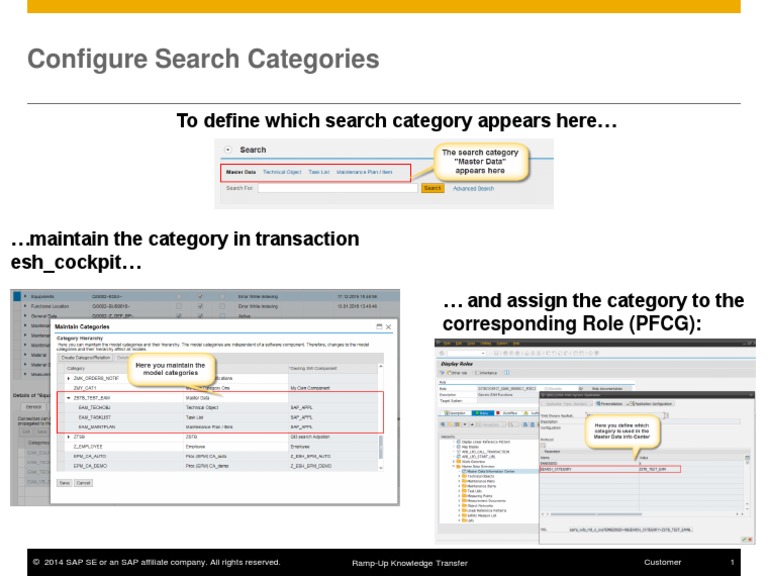
Task: Expand the Task Lists folder
Action: (x=459, y=491)
